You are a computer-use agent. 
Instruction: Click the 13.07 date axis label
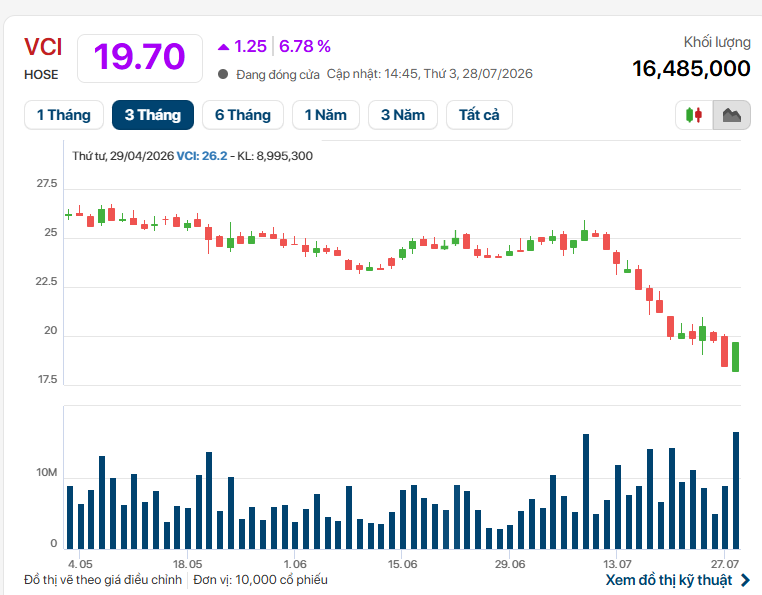tap(617, 564)
